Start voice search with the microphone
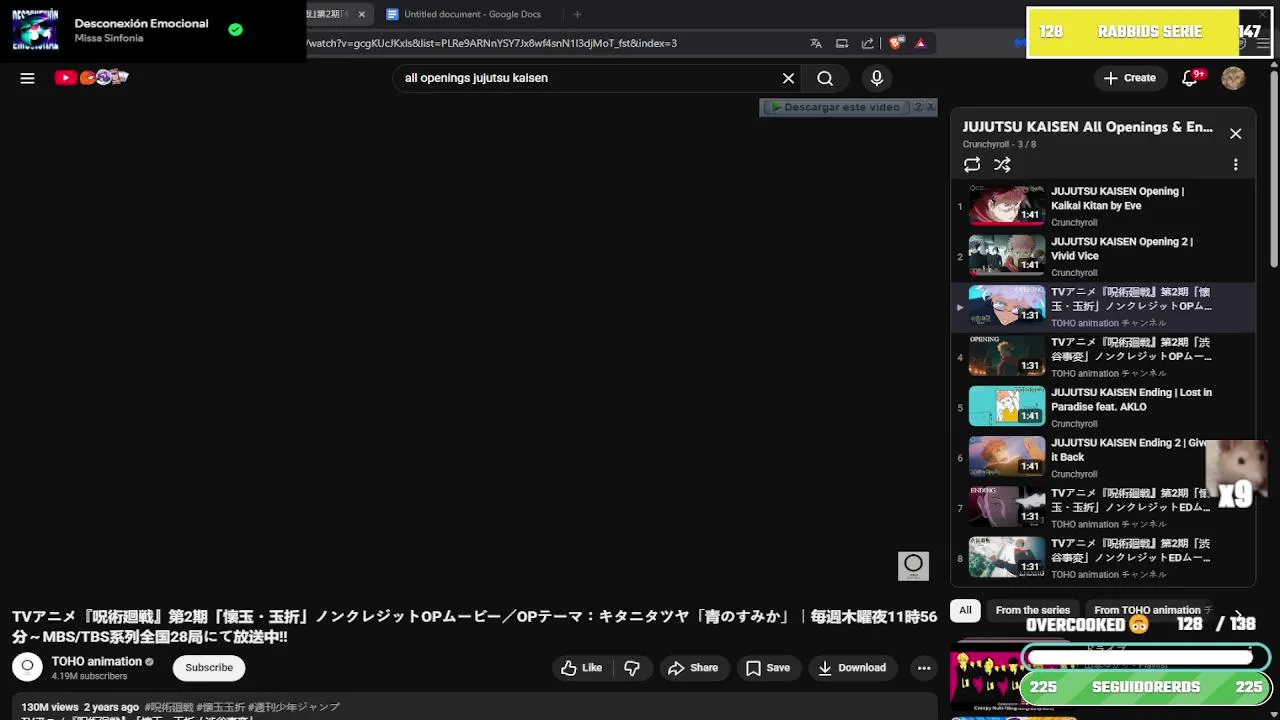 pyautogui.click(x=877, y=78)
